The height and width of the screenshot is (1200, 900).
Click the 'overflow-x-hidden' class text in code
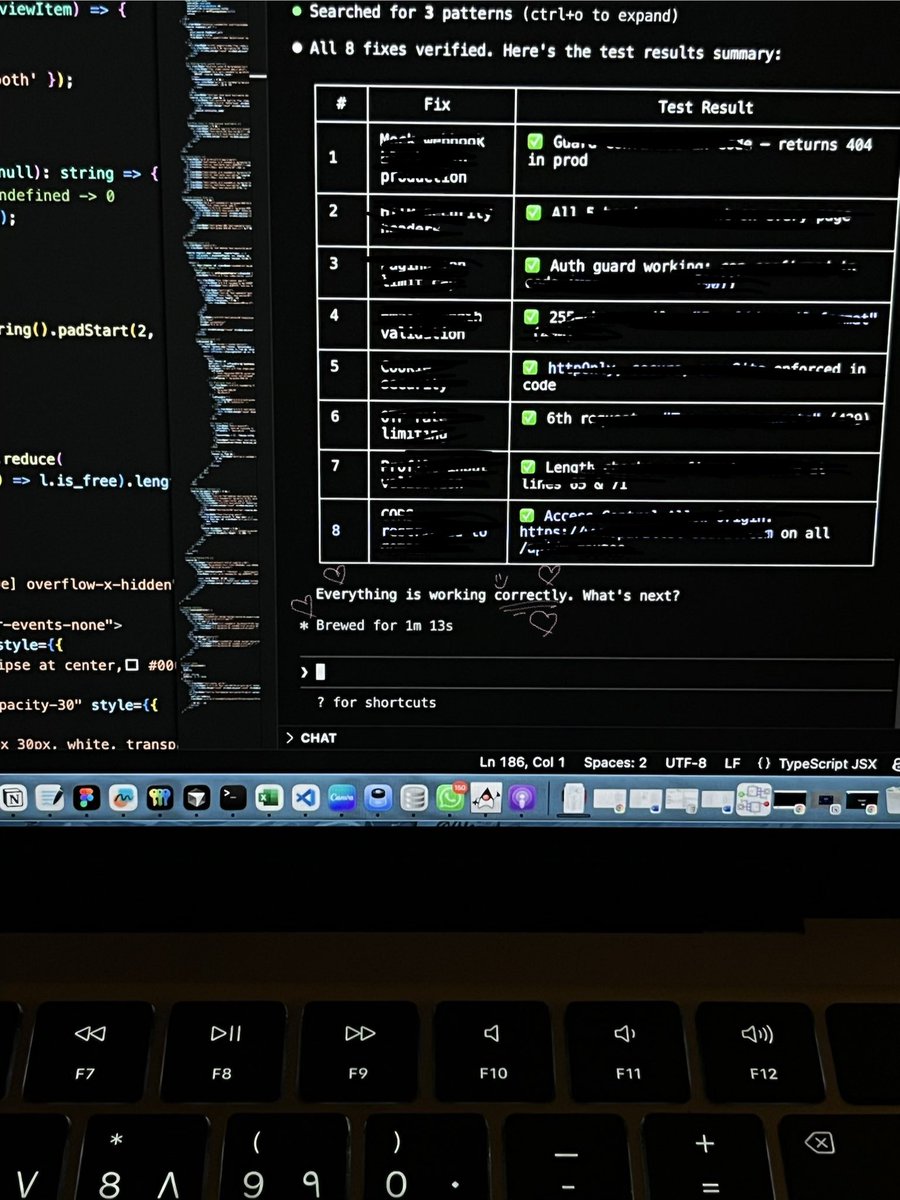tap(100, 584)
